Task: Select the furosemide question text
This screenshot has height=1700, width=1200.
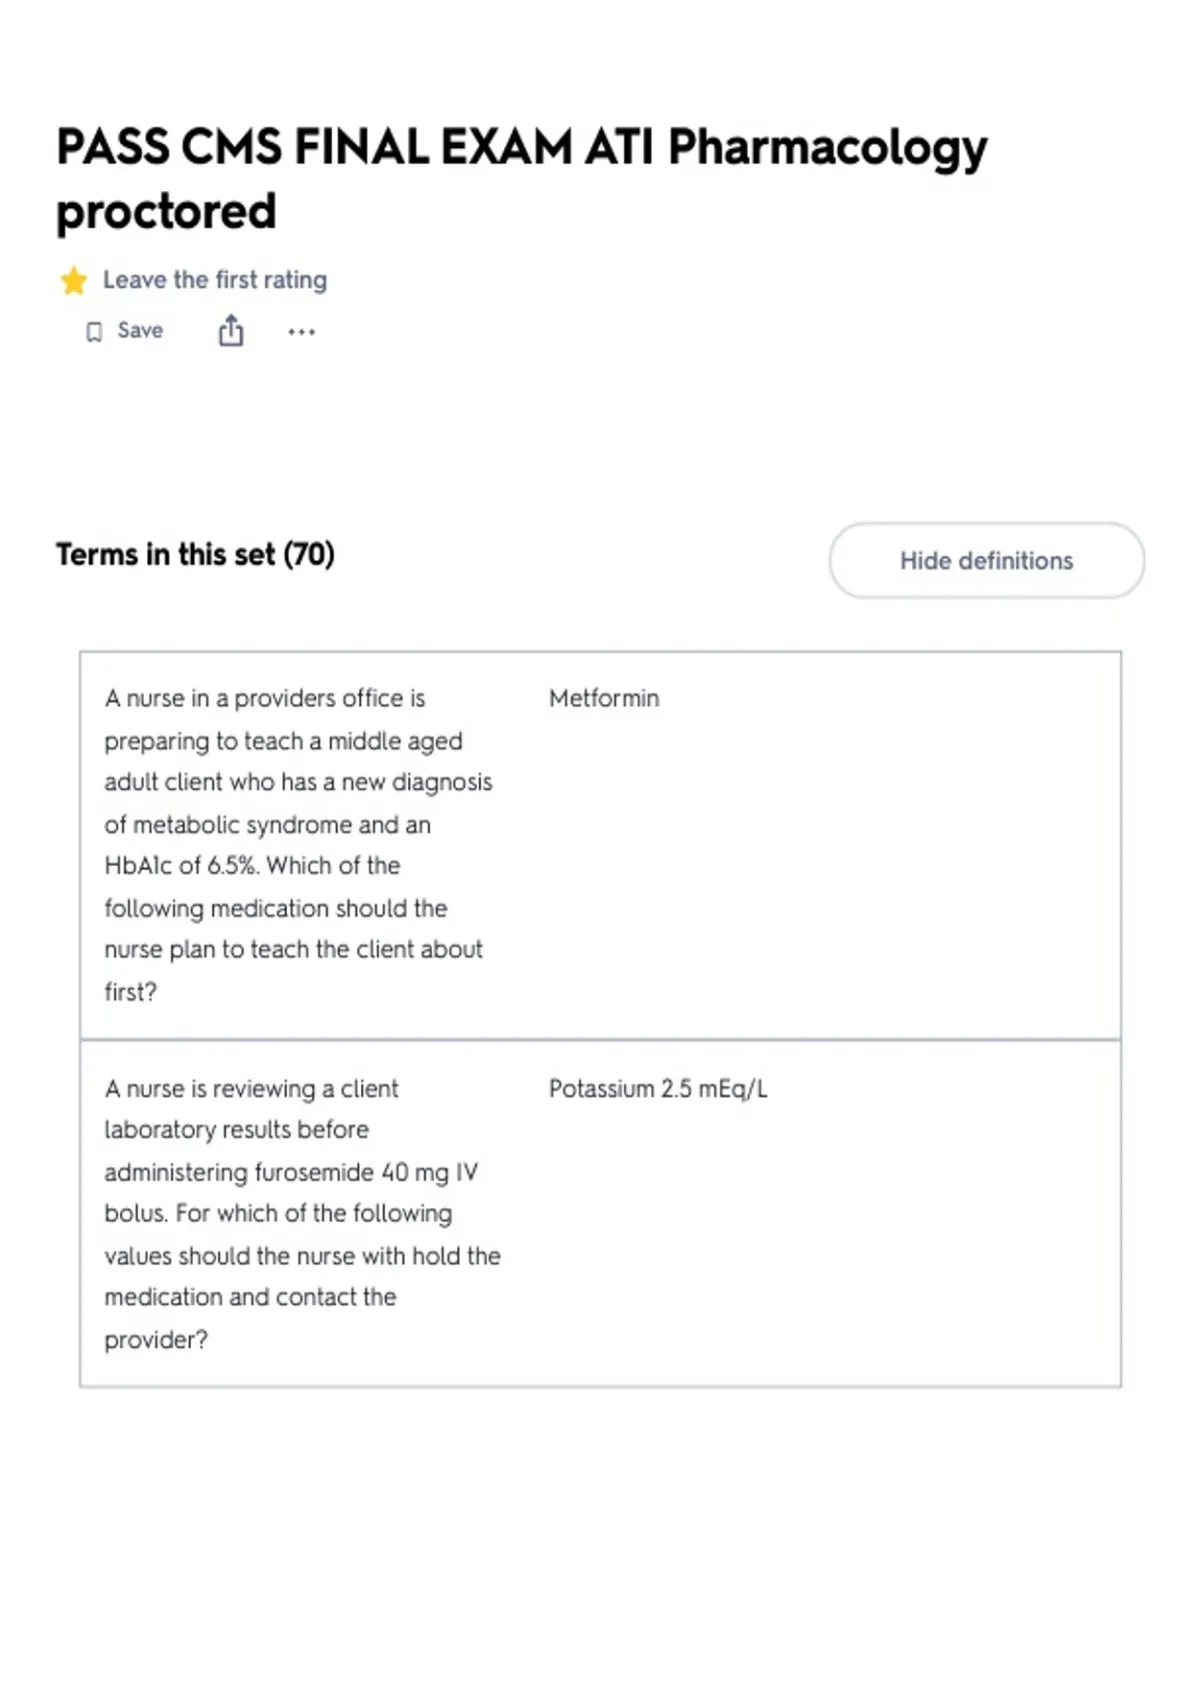Action: pos(301,1214)
